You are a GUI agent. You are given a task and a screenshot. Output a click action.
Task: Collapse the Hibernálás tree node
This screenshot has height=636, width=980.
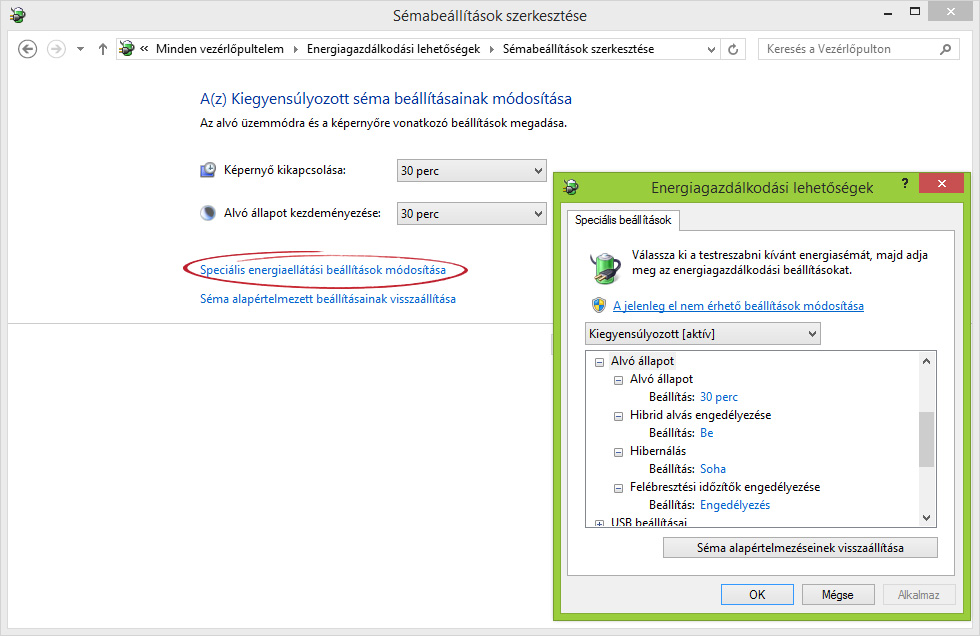click(619, 451)
